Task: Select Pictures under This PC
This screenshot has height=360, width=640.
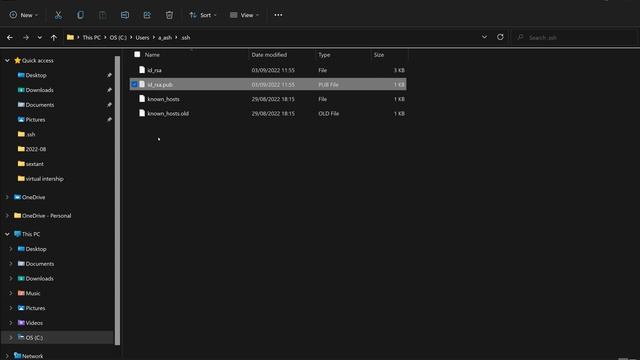Action: (x=35, y=308)
